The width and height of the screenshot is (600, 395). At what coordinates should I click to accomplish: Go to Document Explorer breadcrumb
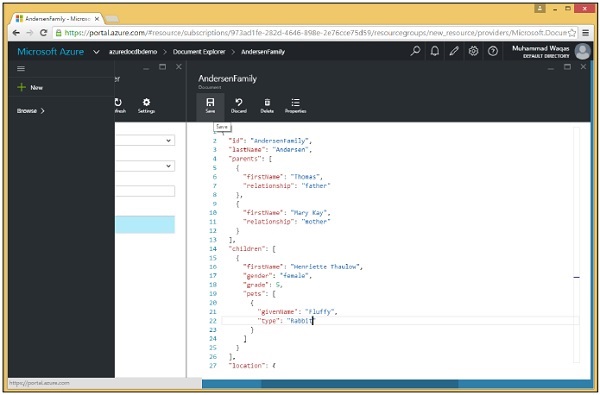point(199,52)
